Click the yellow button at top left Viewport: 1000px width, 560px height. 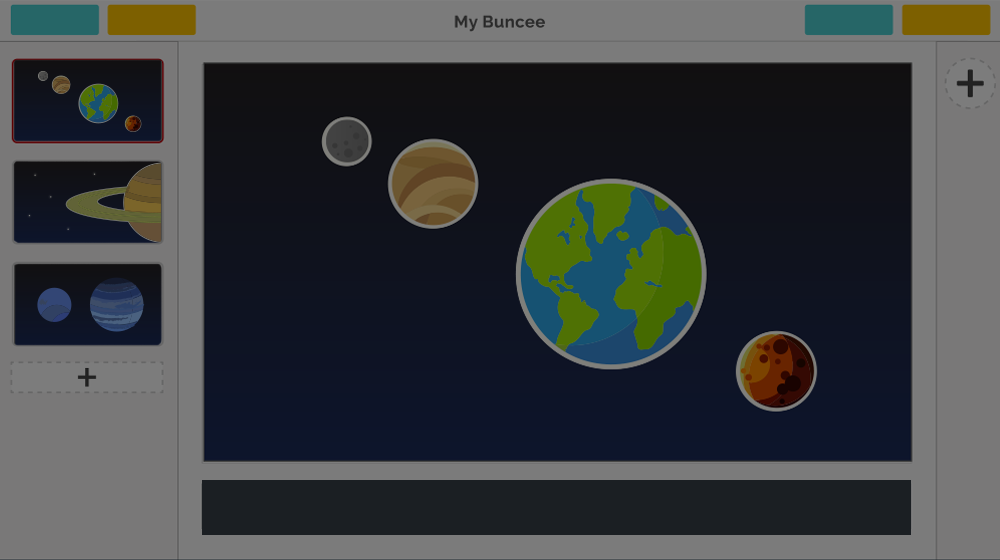tap(152, 20)
